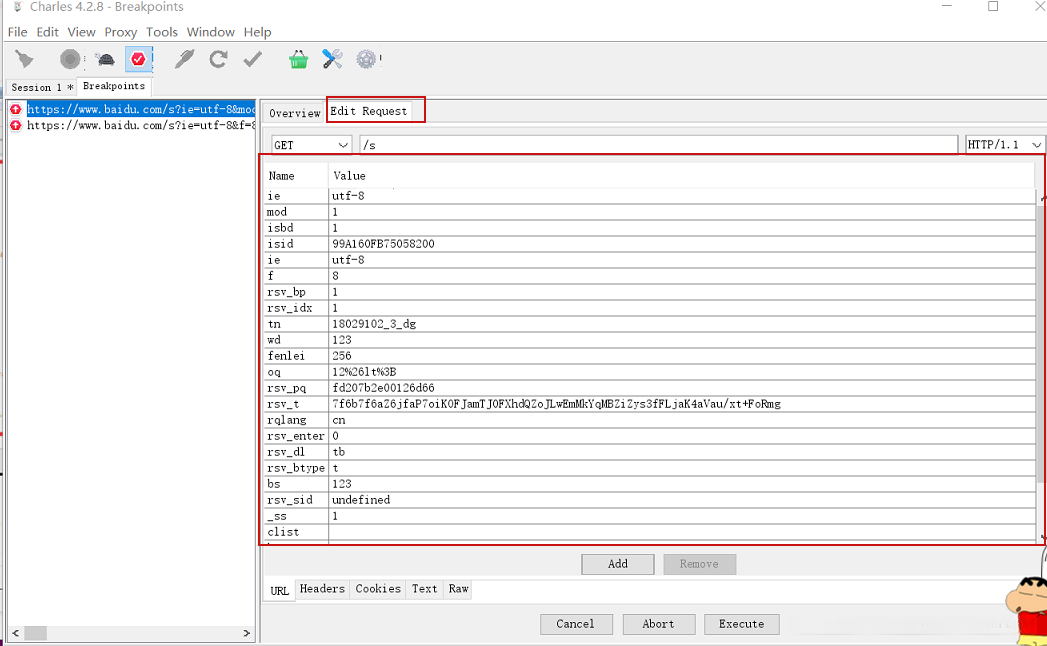This screenshot has width=1047, height=646.
Task: Switch to the Session 1 tab
Action: pyautogui.click(x=42, y=88)
